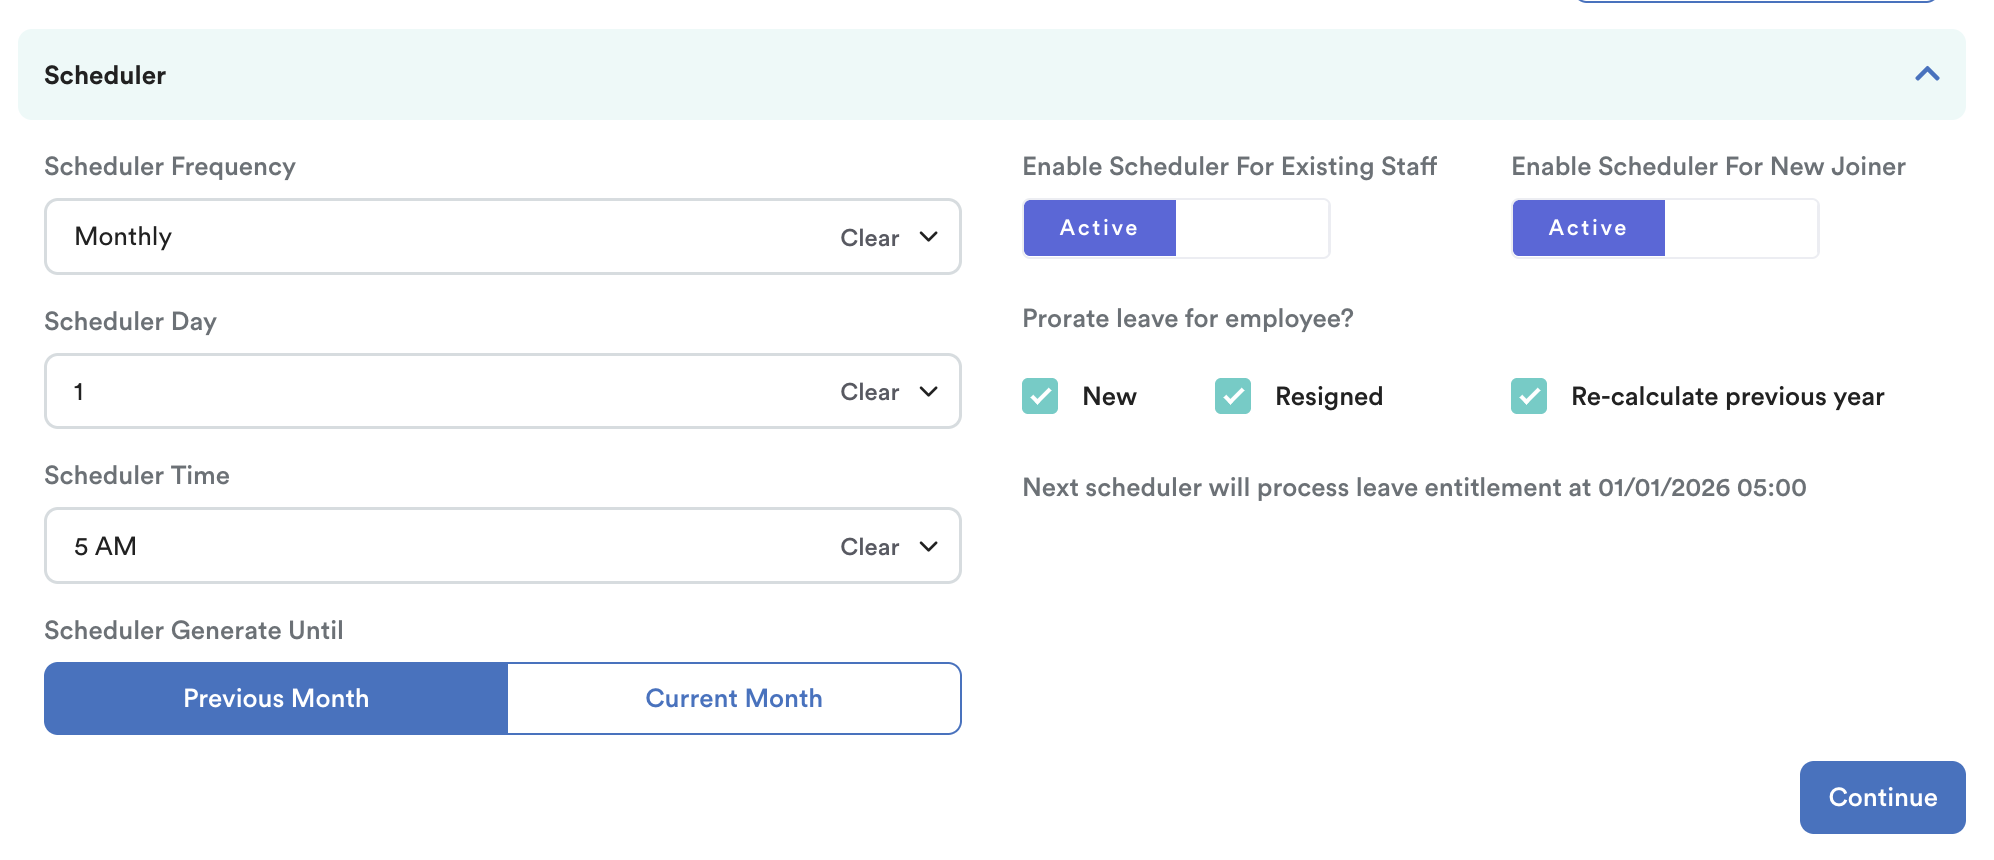Open Scheduler Time dropdown arrow
The height and width of the screenshot is (860, 1994).
[x=929, y=547]
